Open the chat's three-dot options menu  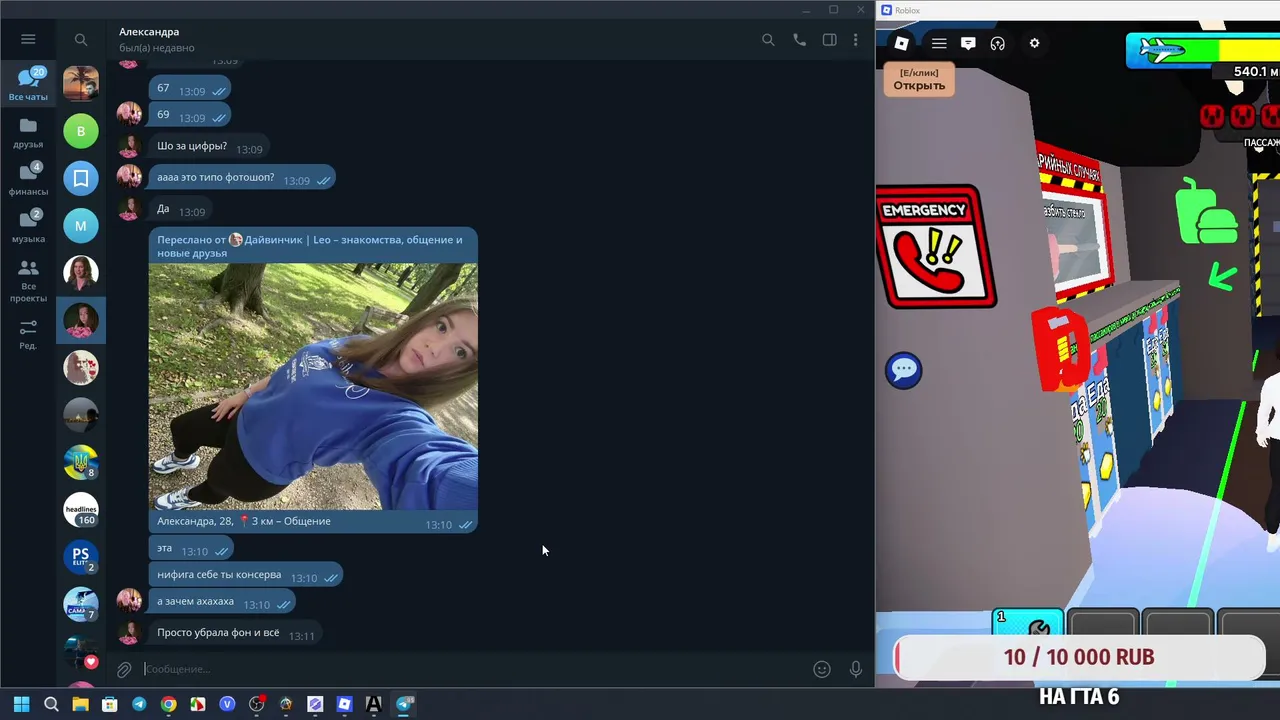pos(855,40)
